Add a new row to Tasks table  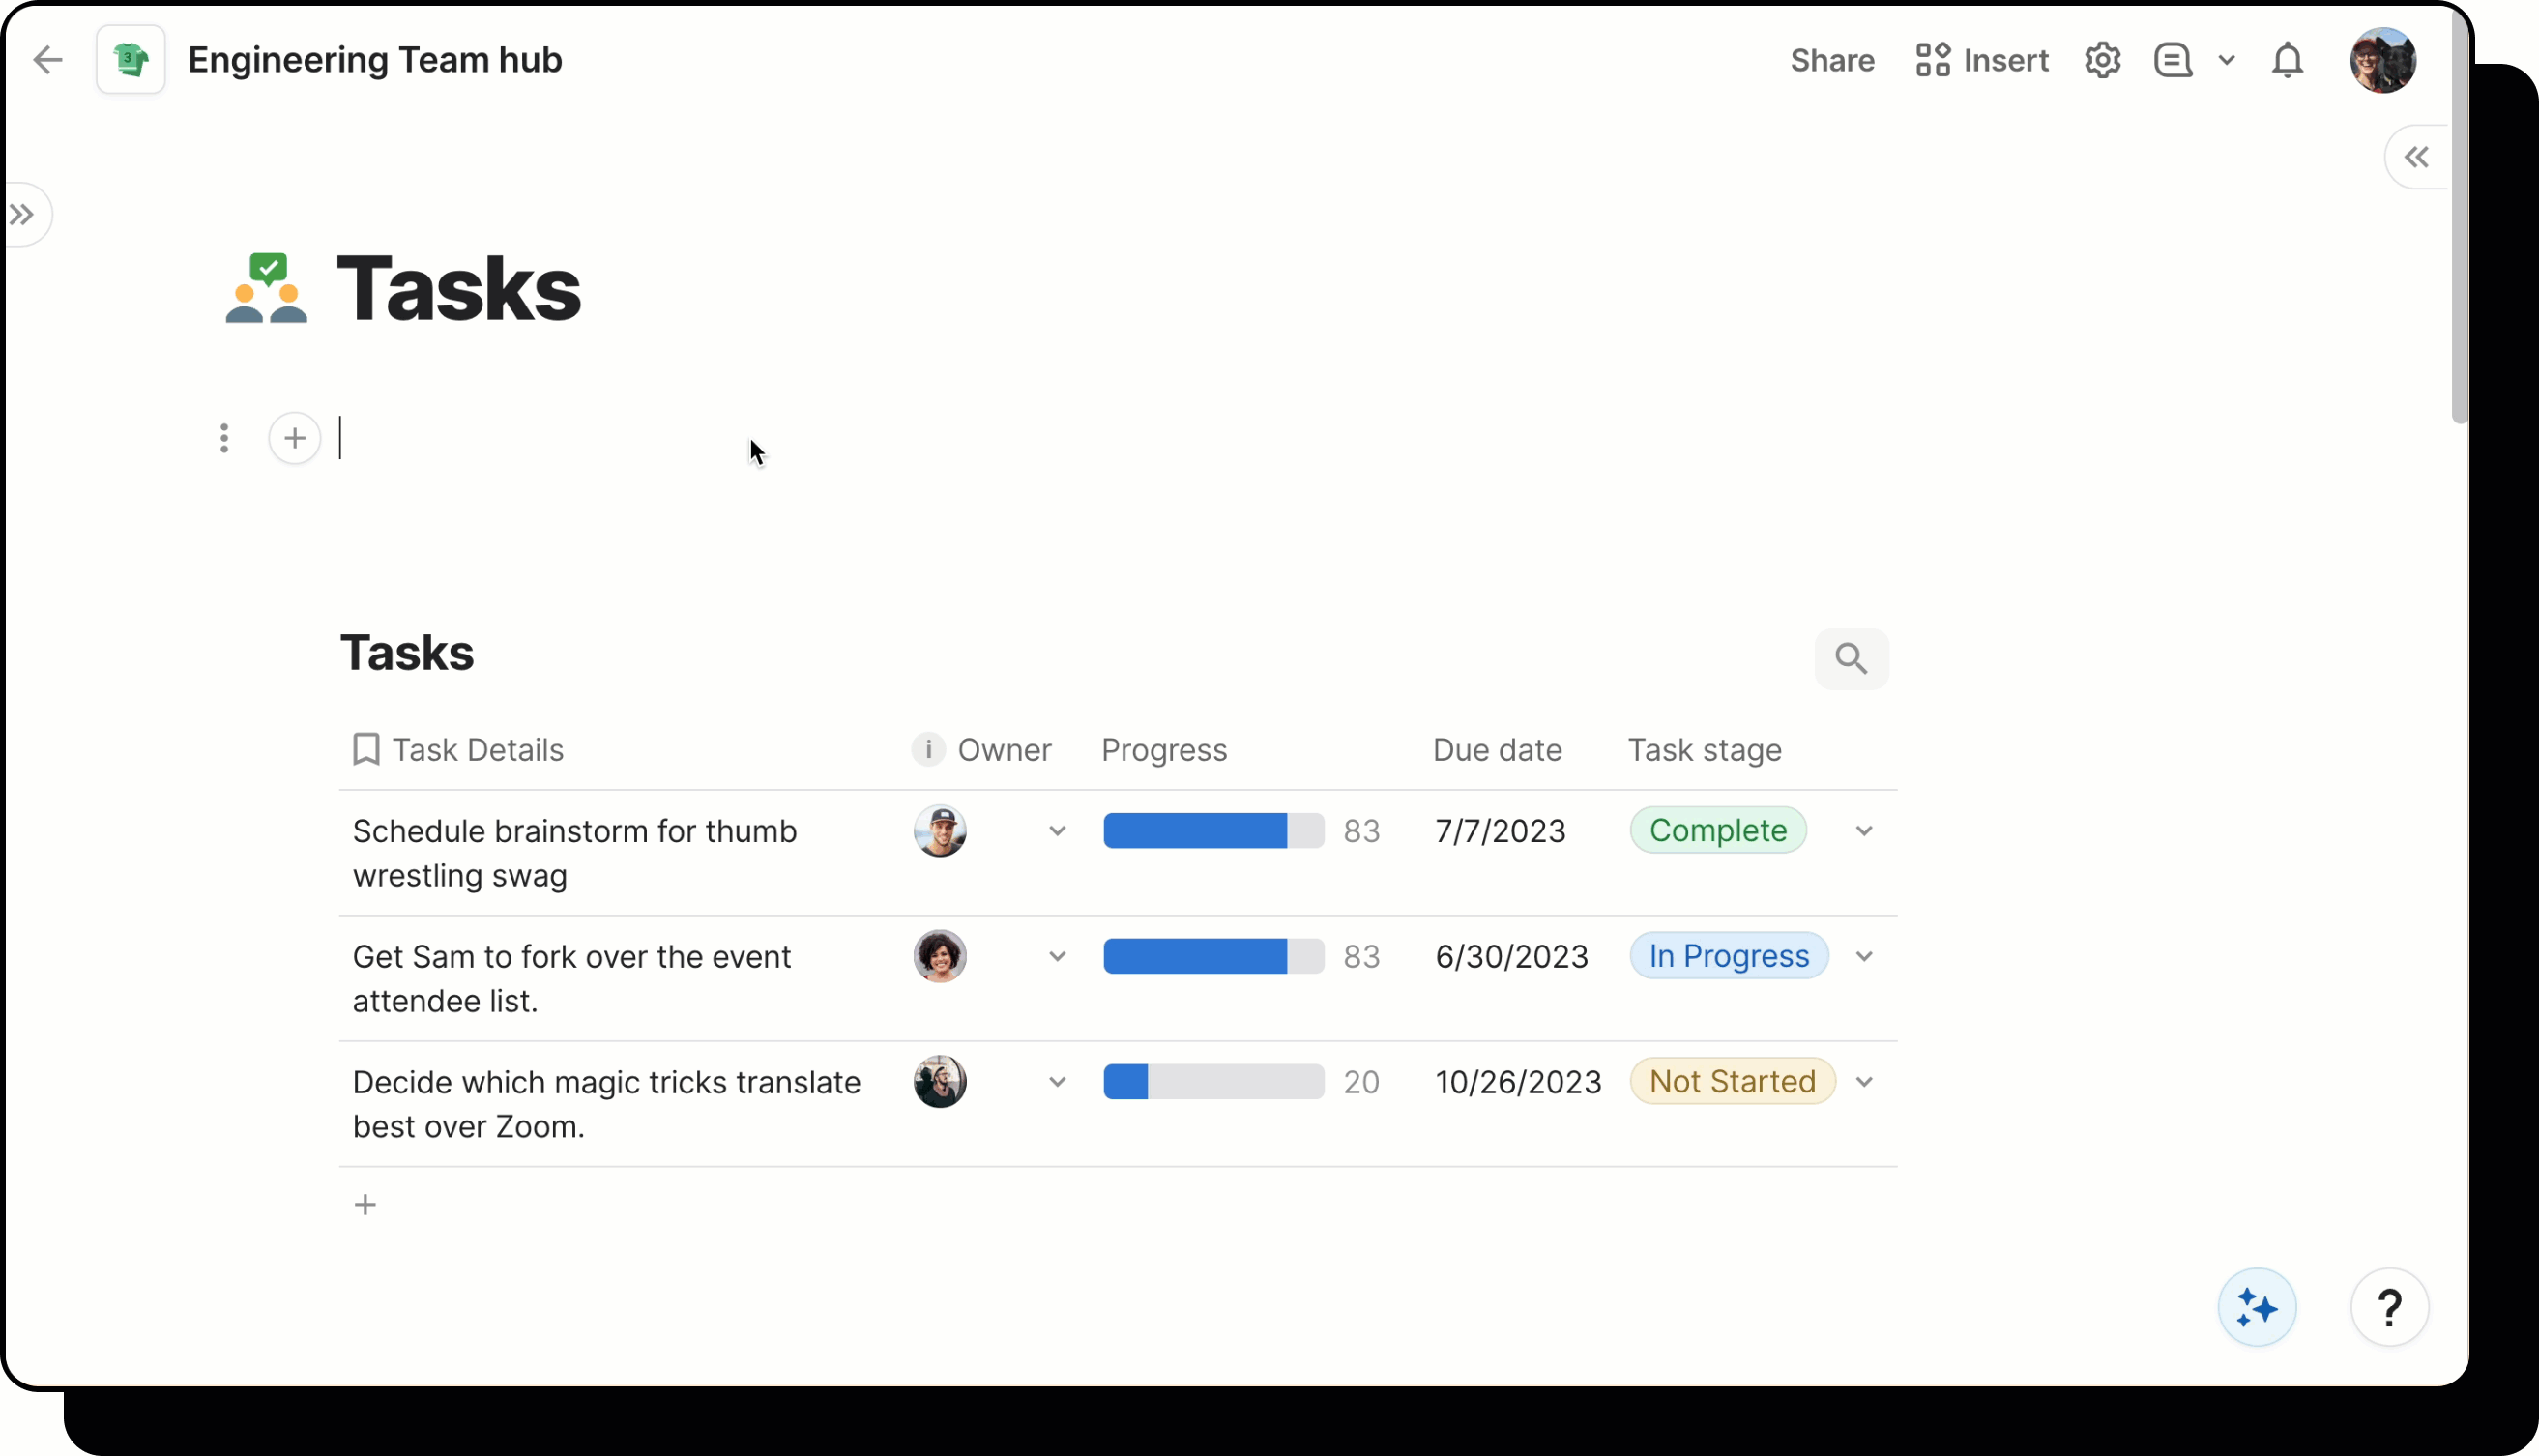pyautogui.click(x=365, y=1204)
